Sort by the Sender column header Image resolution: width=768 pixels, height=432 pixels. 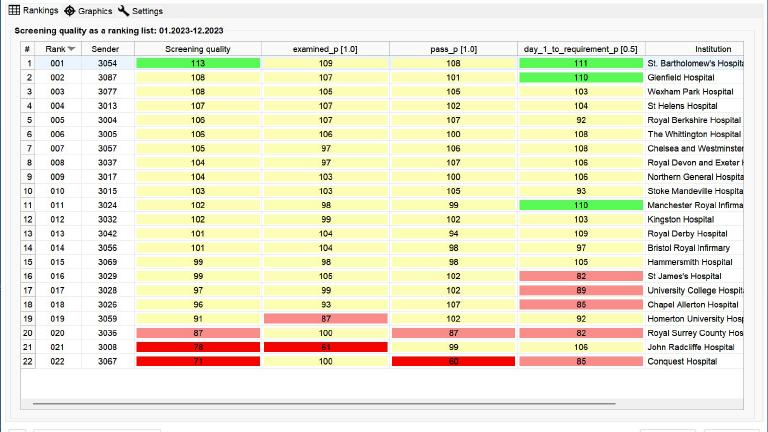(x=105, y=49)
